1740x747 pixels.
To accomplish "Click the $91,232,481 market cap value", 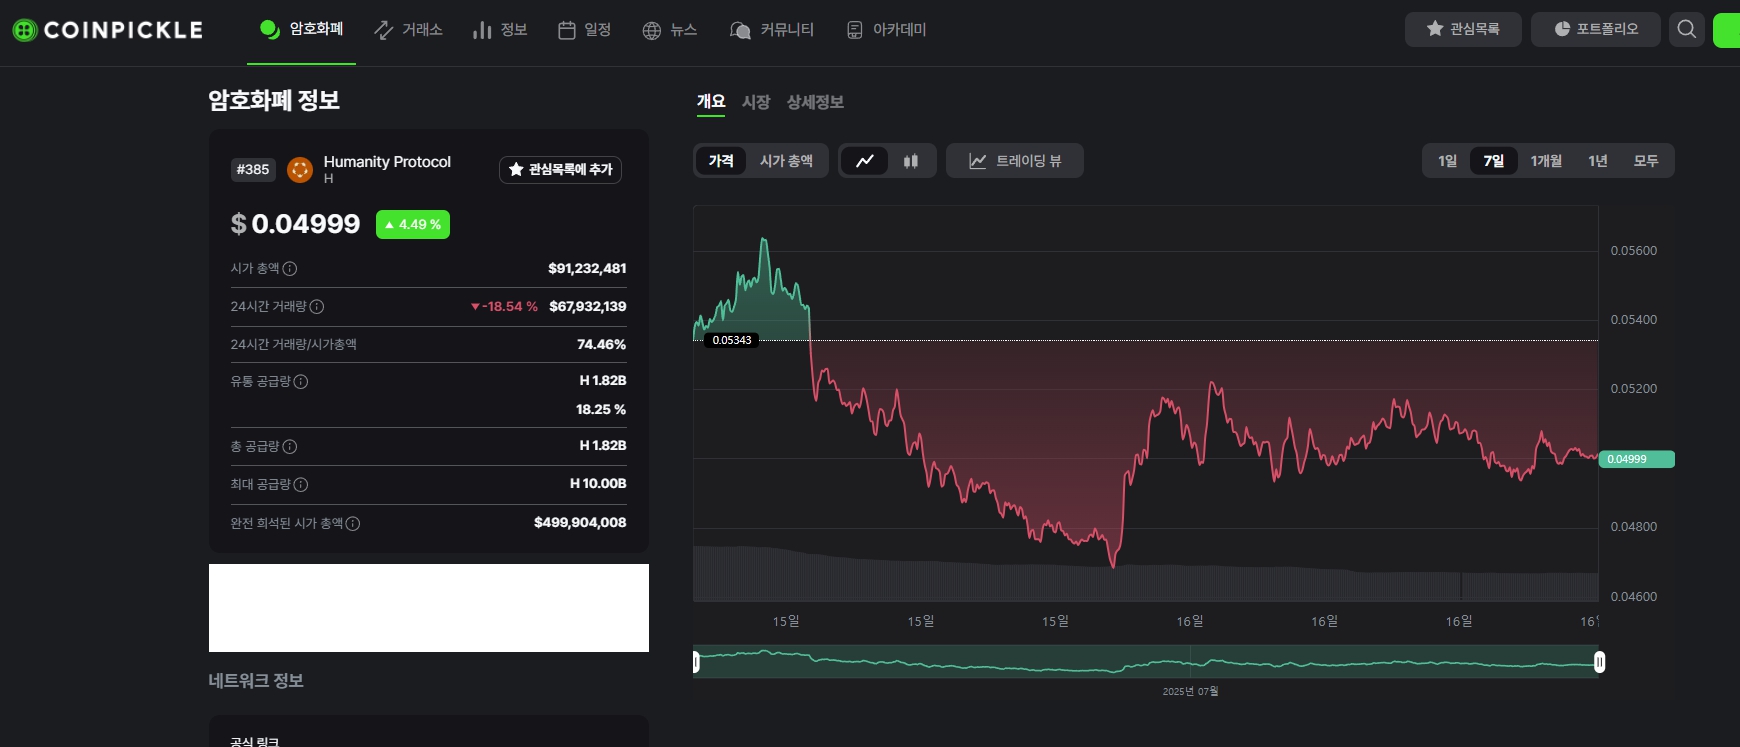I will [x=587, y=268].
